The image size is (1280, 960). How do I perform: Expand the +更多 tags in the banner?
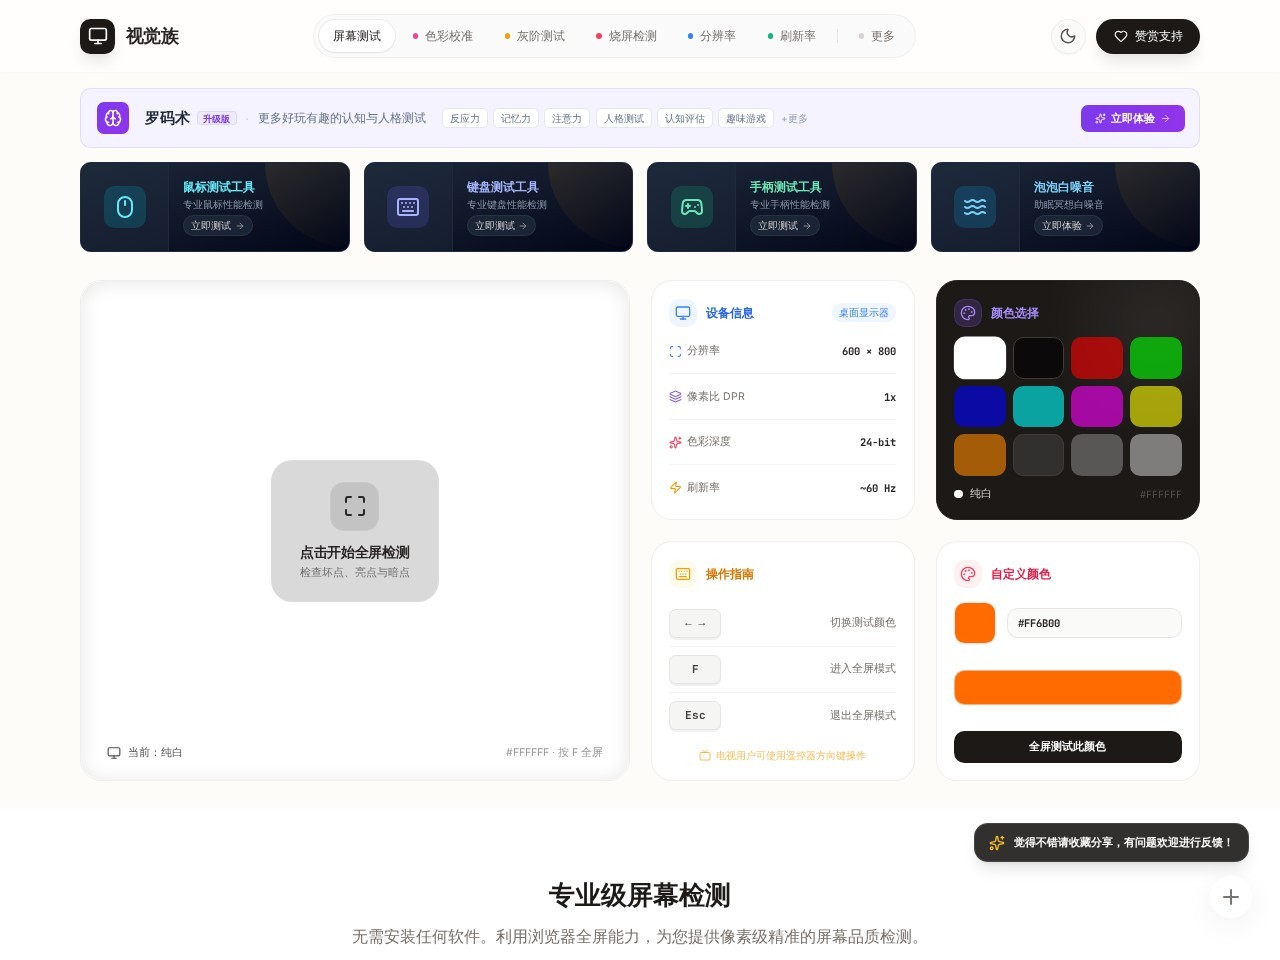pos(794,119)
